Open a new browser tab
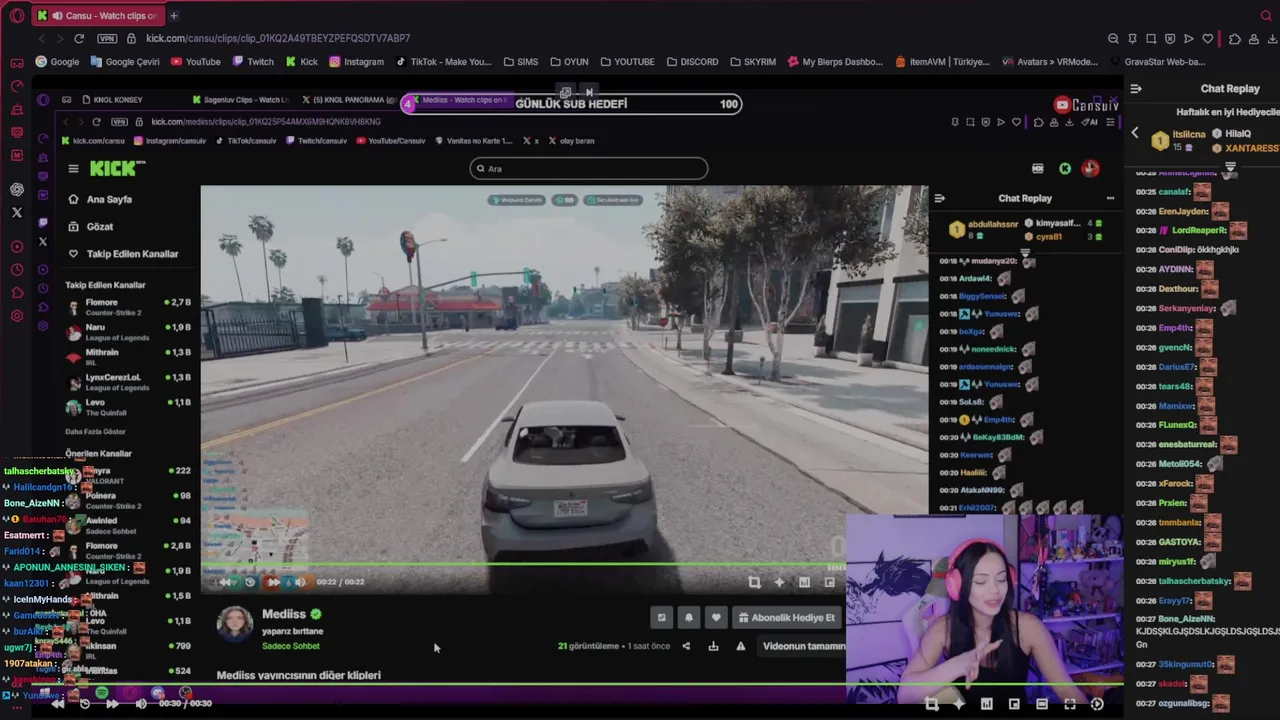Viewport: 1280px width, 720px height. [x=174, y=16]
